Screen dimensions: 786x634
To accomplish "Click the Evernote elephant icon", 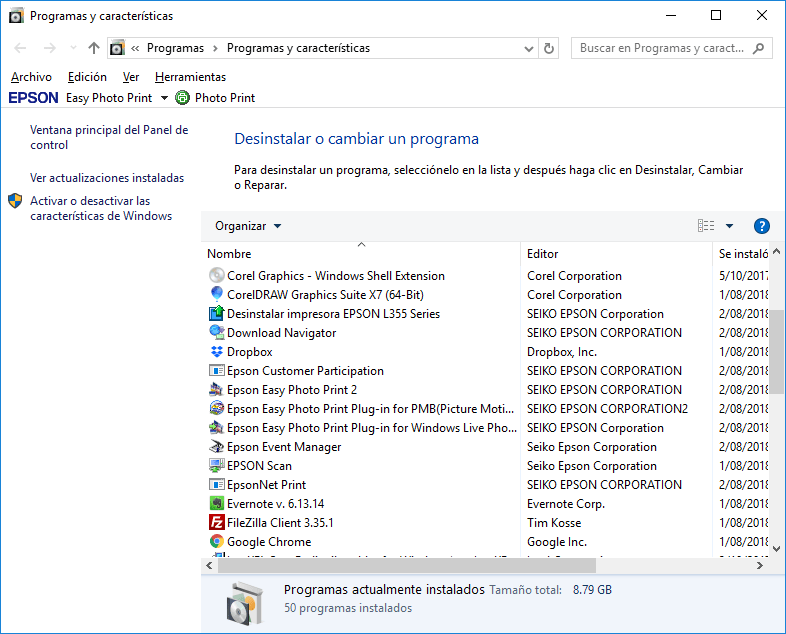I will (x=217, y=503).
